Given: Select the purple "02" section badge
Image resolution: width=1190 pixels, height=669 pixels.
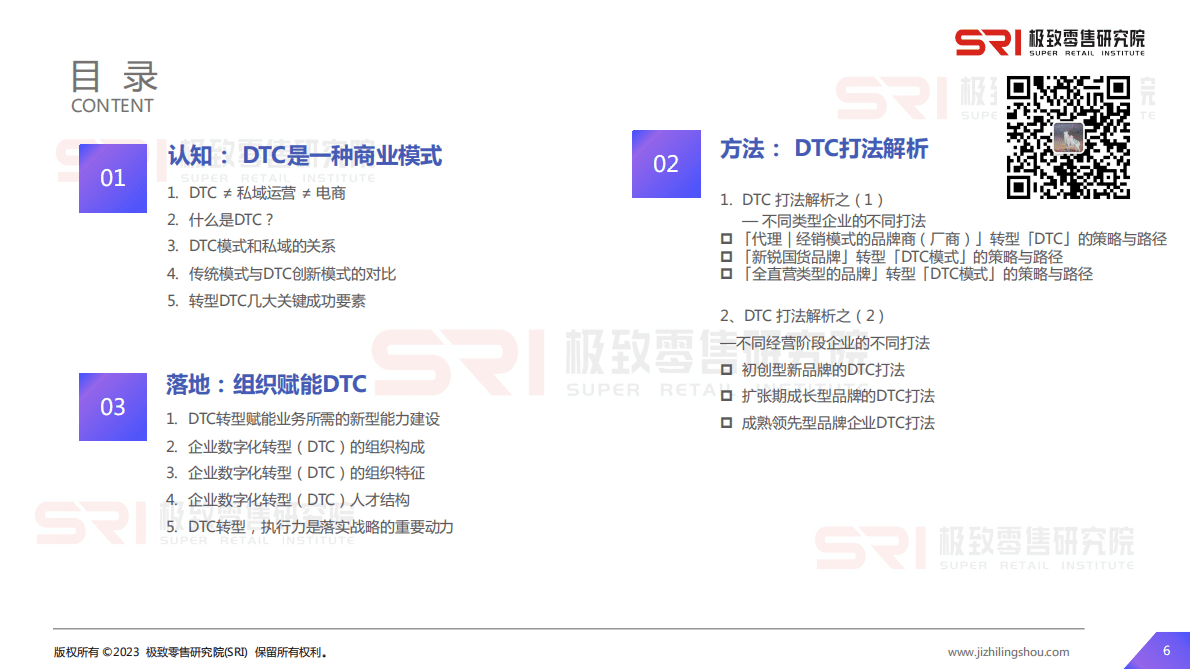Looking at the screenshot, I should [x=666, y=164].
